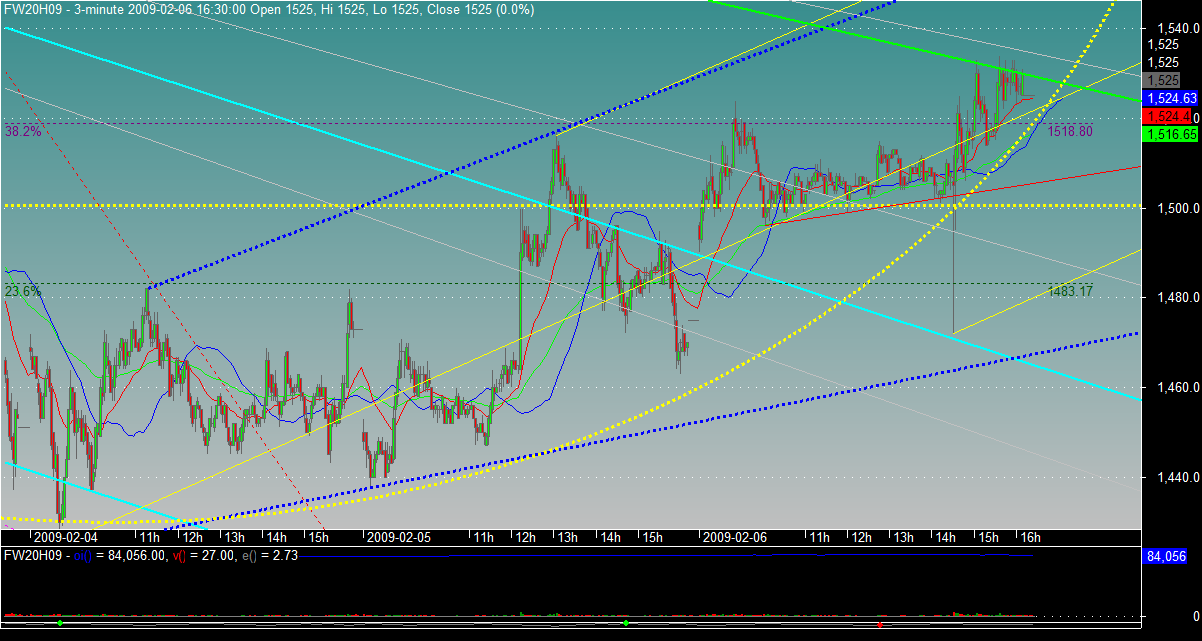Click the 1518.80 Fibonacci price label
1202x641 pixels.
(1070, 131)
